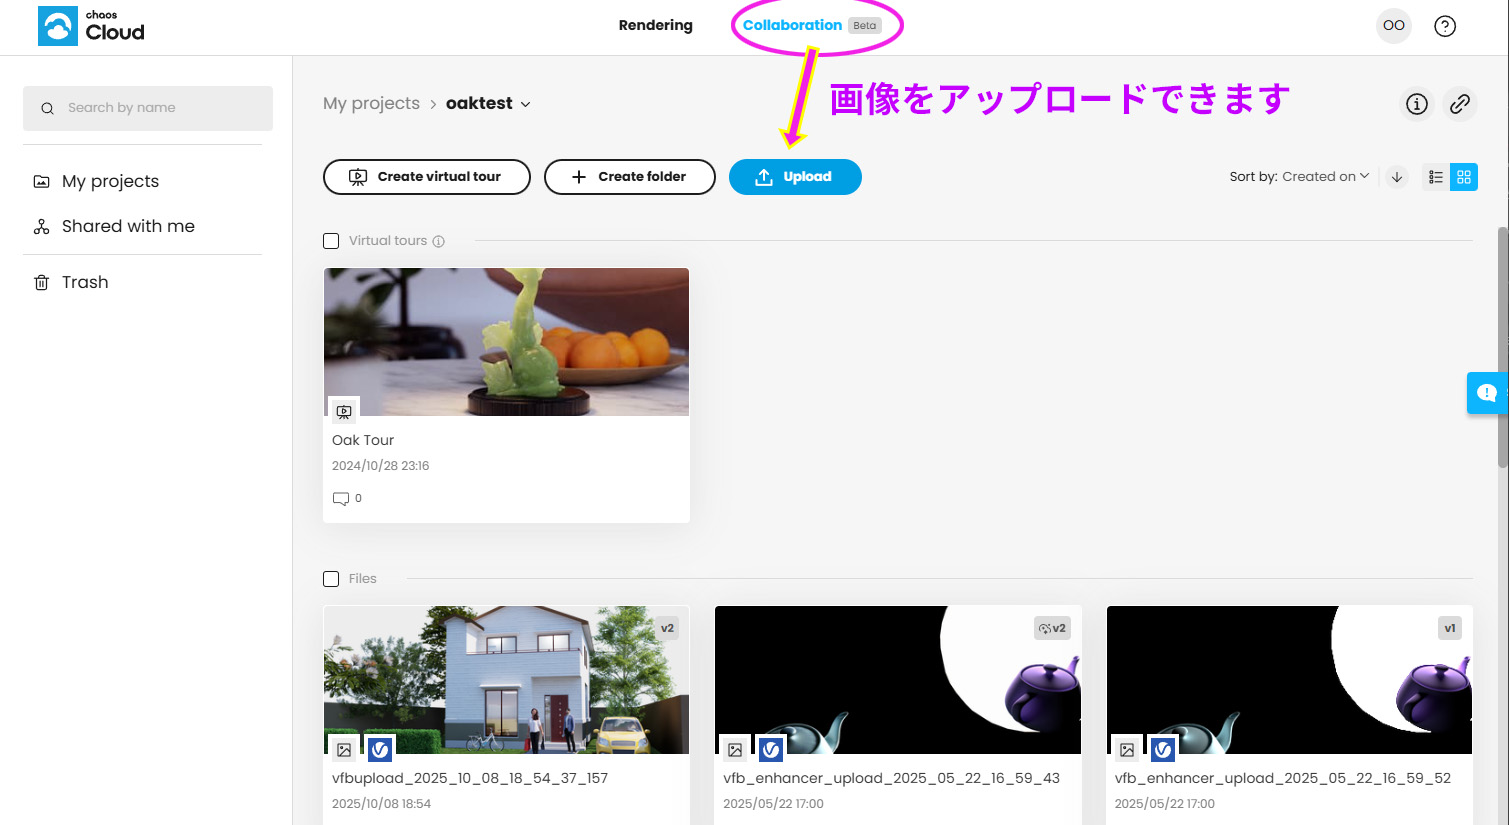Switch to grid view layout
The image size is (1509, 825).
[x=1464, y=177]
